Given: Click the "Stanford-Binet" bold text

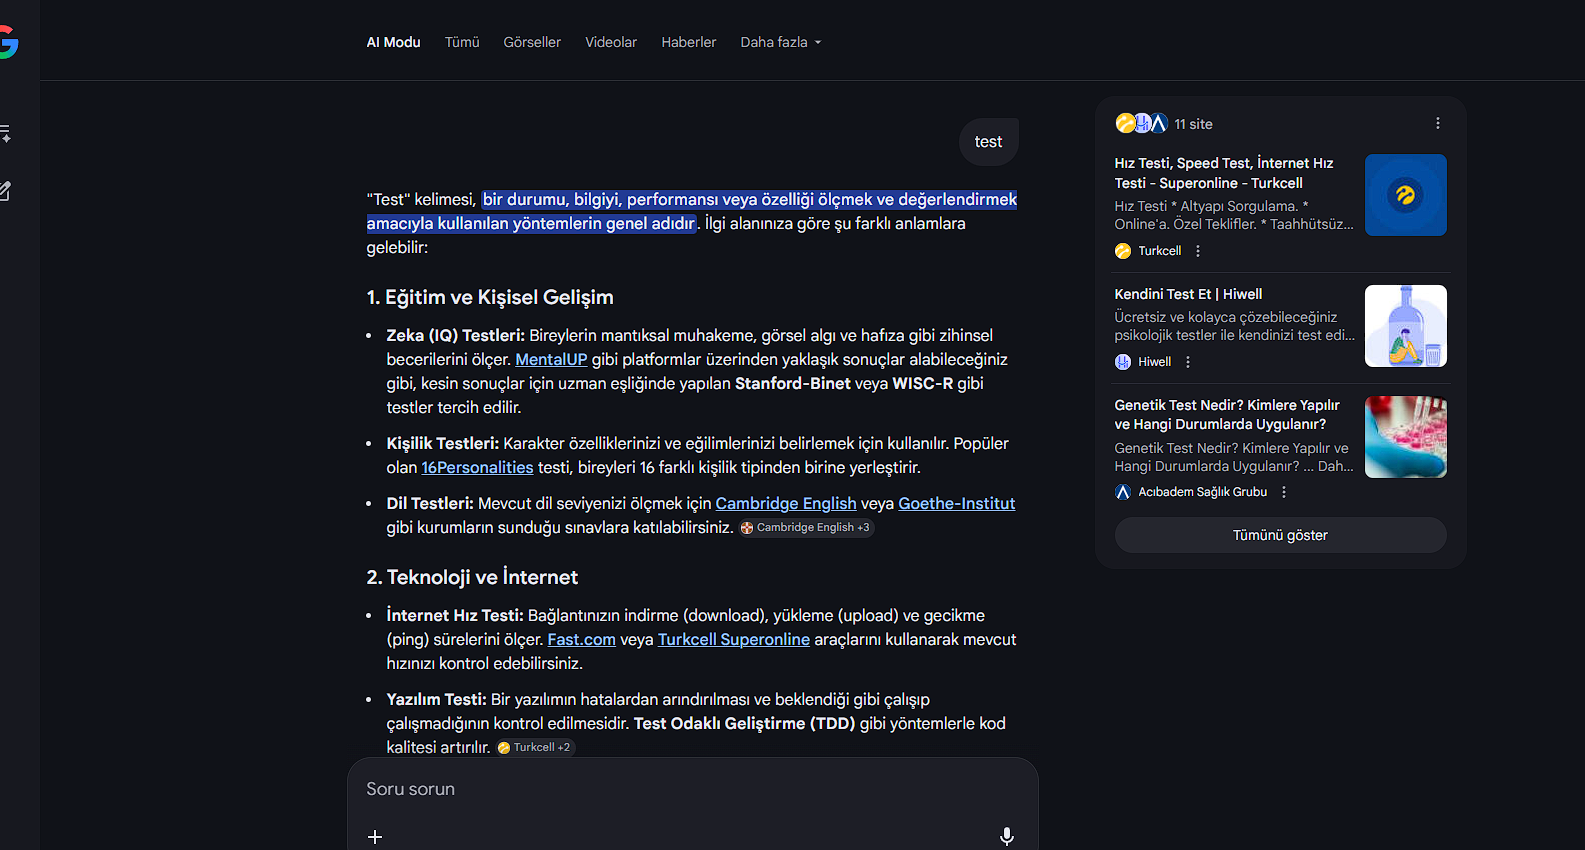Looking at the screenshot, I should pyautogui.click(x=793, y=383).
